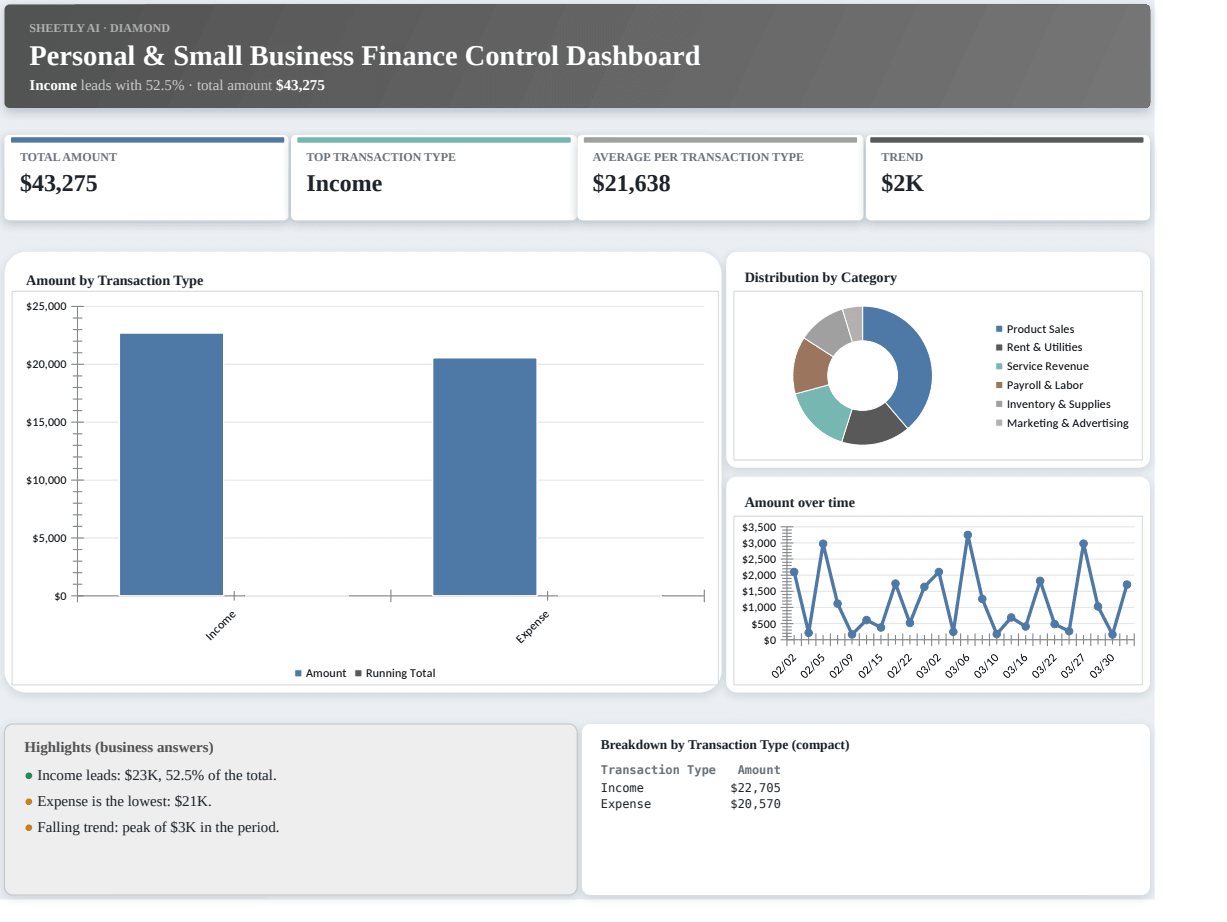
Task: Click the dashboard title heading
Action: point(364,55)
